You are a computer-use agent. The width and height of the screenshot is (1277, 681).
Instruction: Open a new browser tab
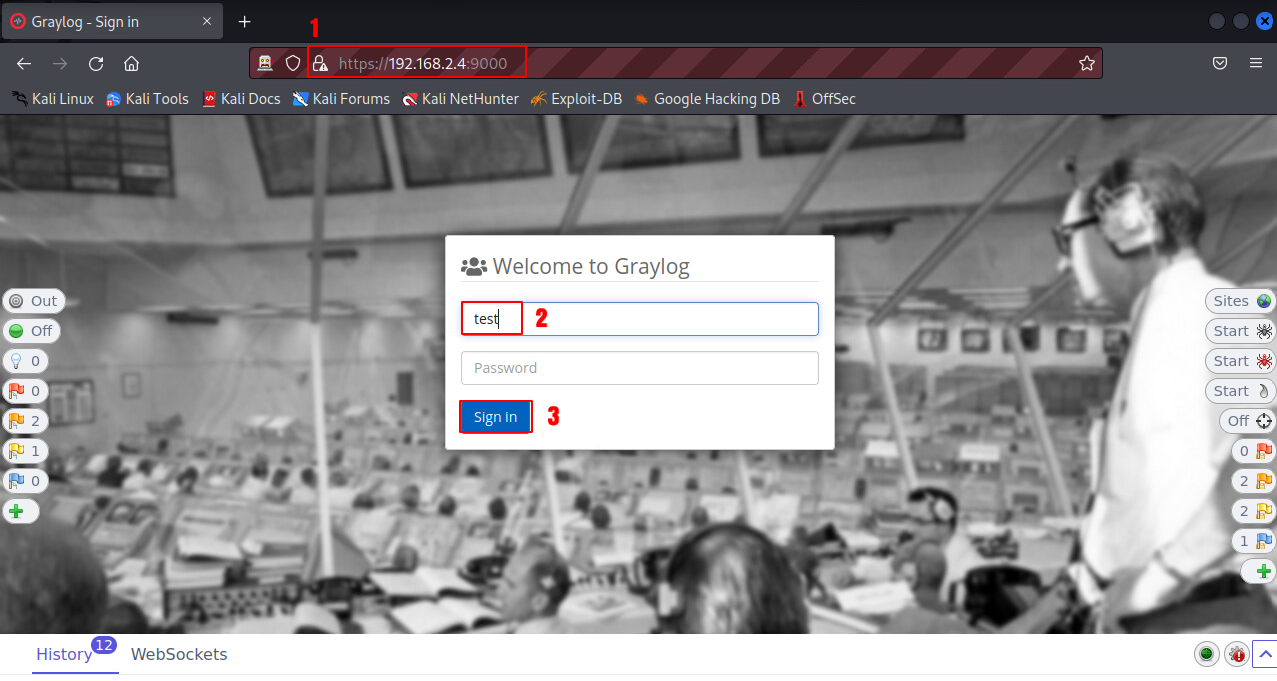[x=245, y=21]
